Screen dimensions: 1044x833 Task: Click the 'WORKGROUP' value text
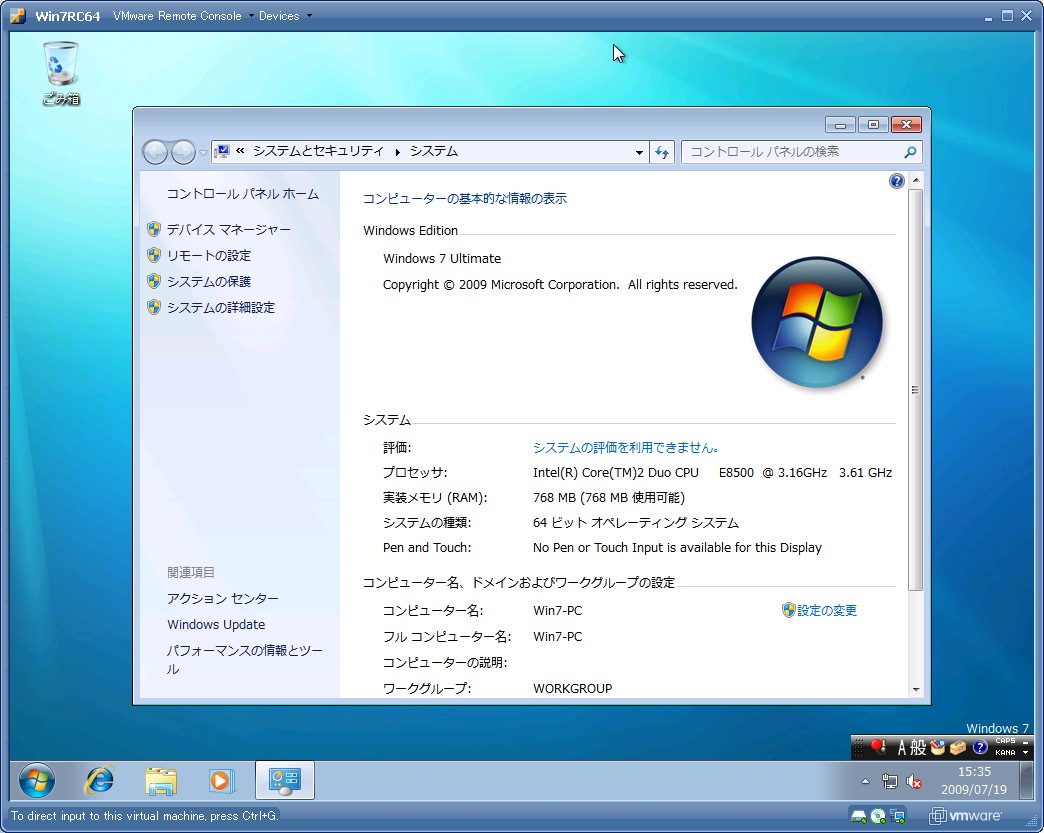(573, 689)
